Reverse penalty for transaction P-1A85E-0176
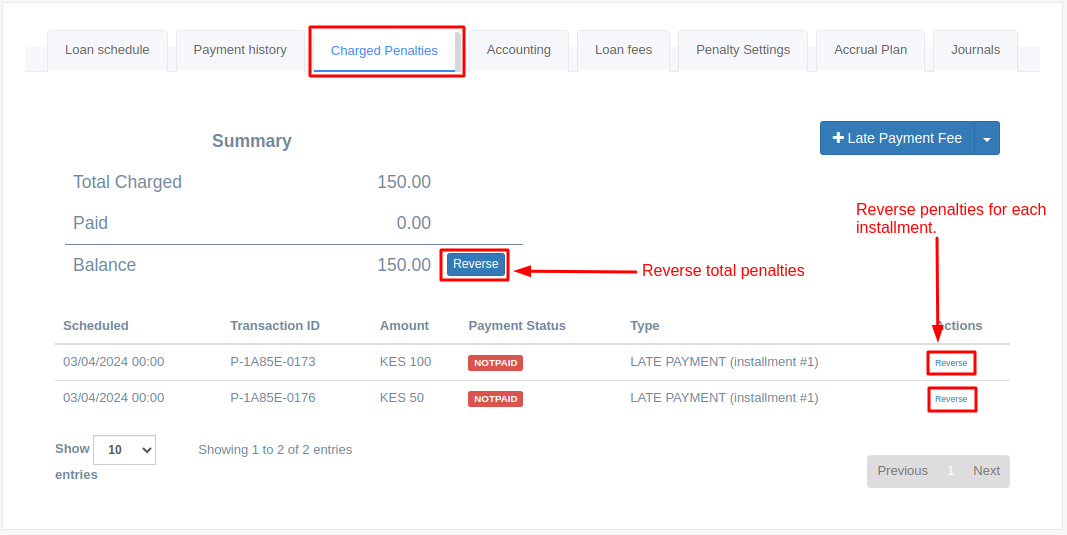1067x535 pixels. pos(951,399)
